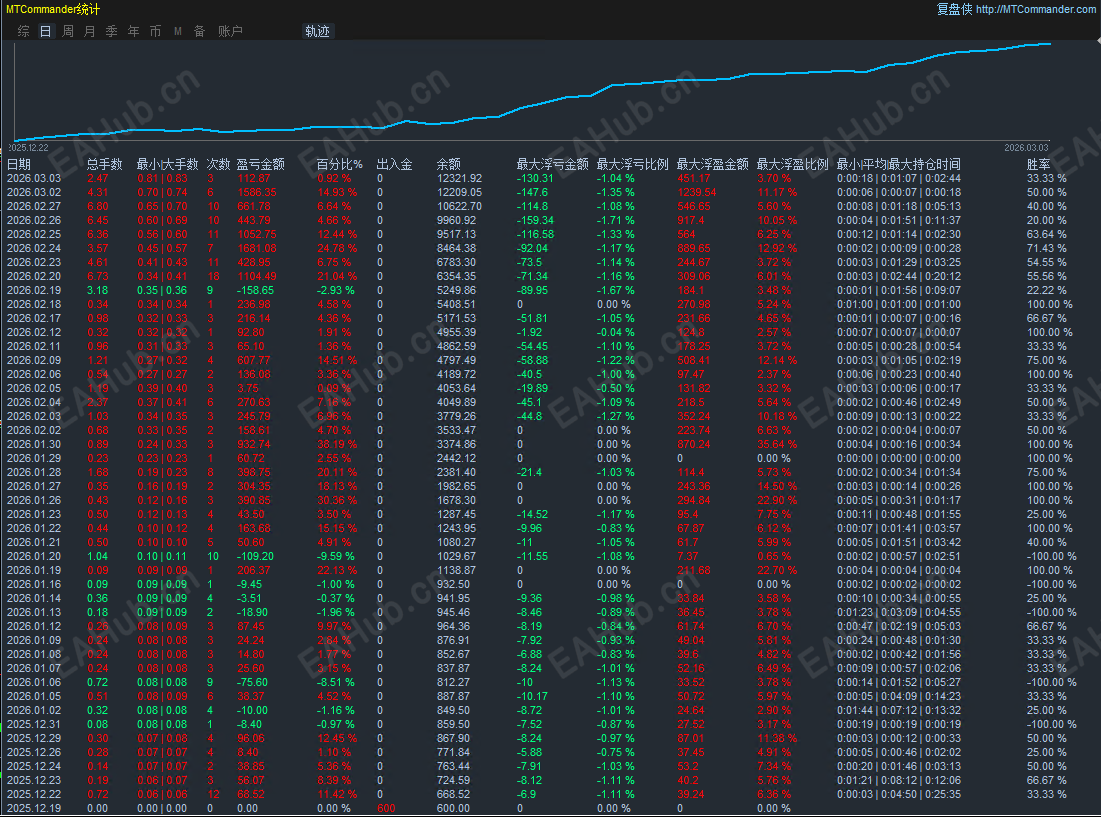Viewport: 1101px width, 818px height.
Task: Open the 币 currency tab
Action: (x=156, y=31)
